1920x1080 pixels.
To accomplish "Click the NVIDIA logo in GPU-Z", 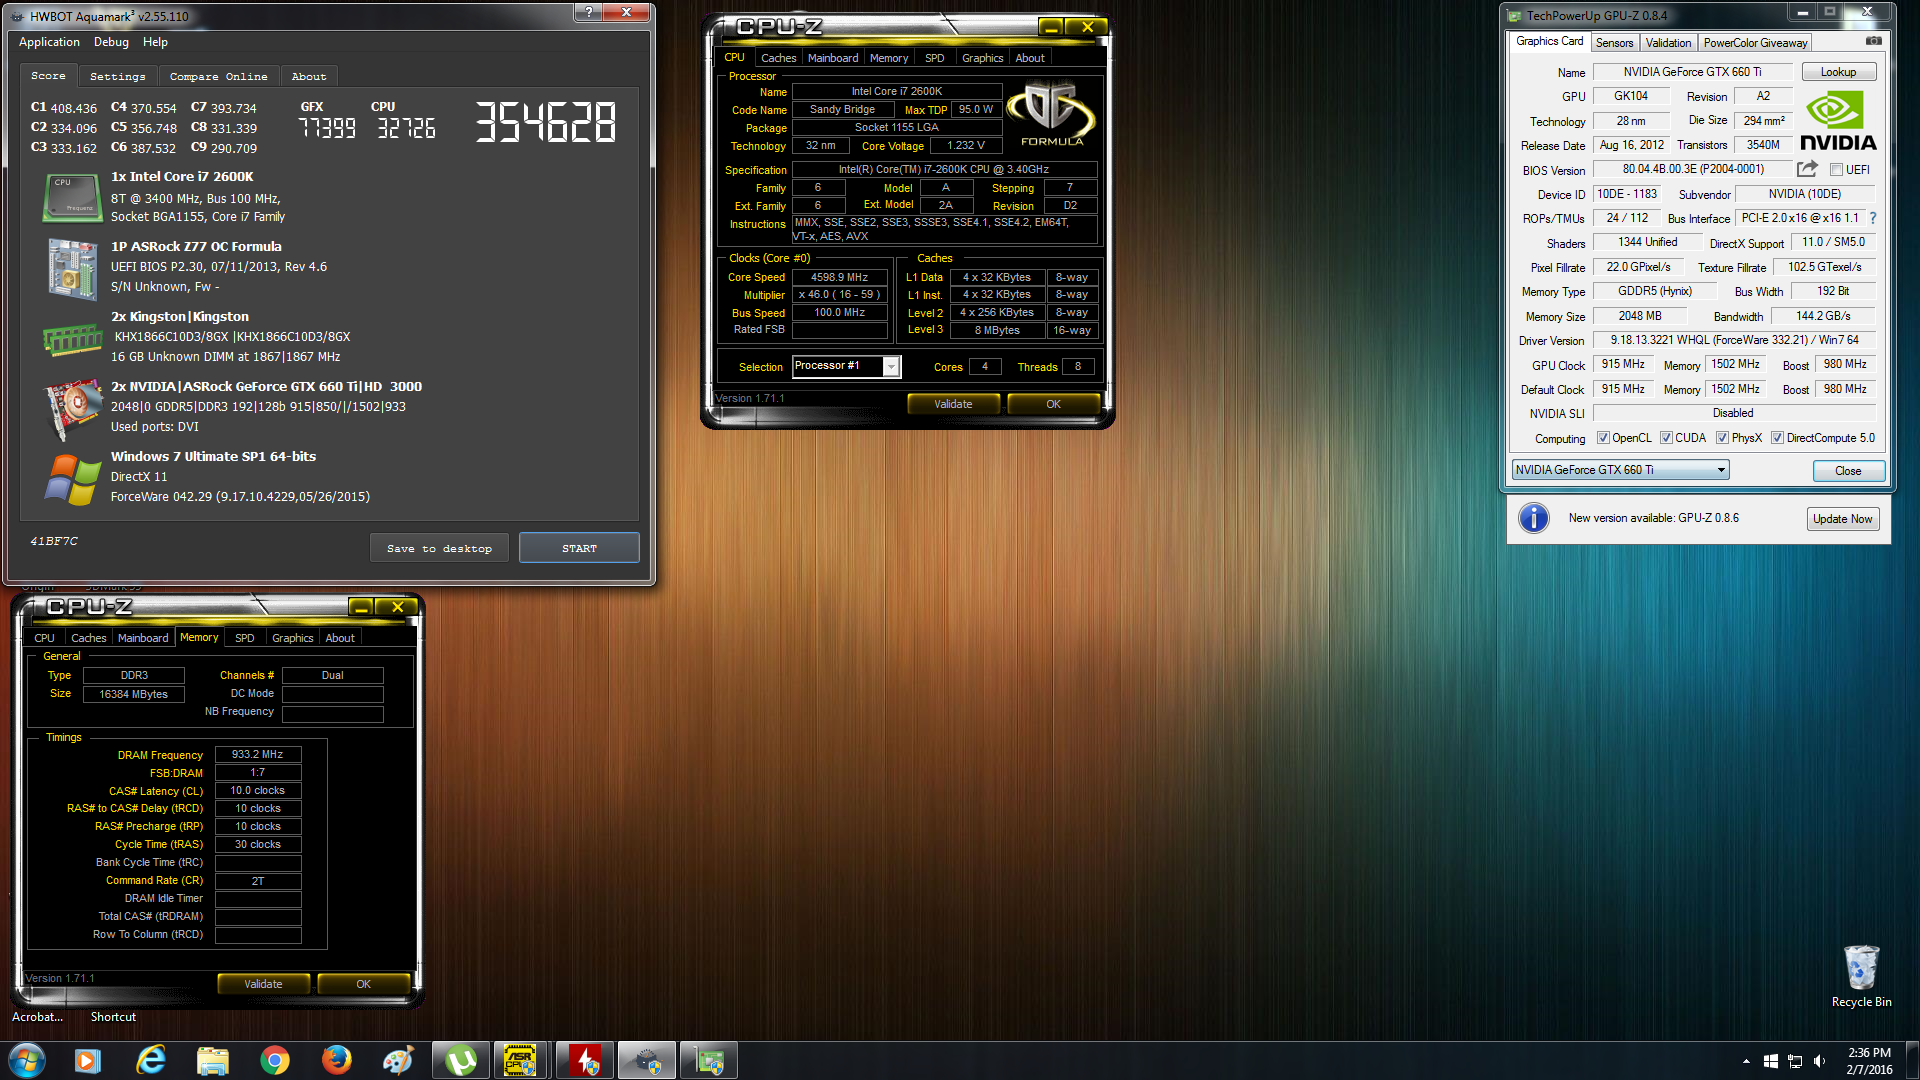I will click(x=1838, y=121).
